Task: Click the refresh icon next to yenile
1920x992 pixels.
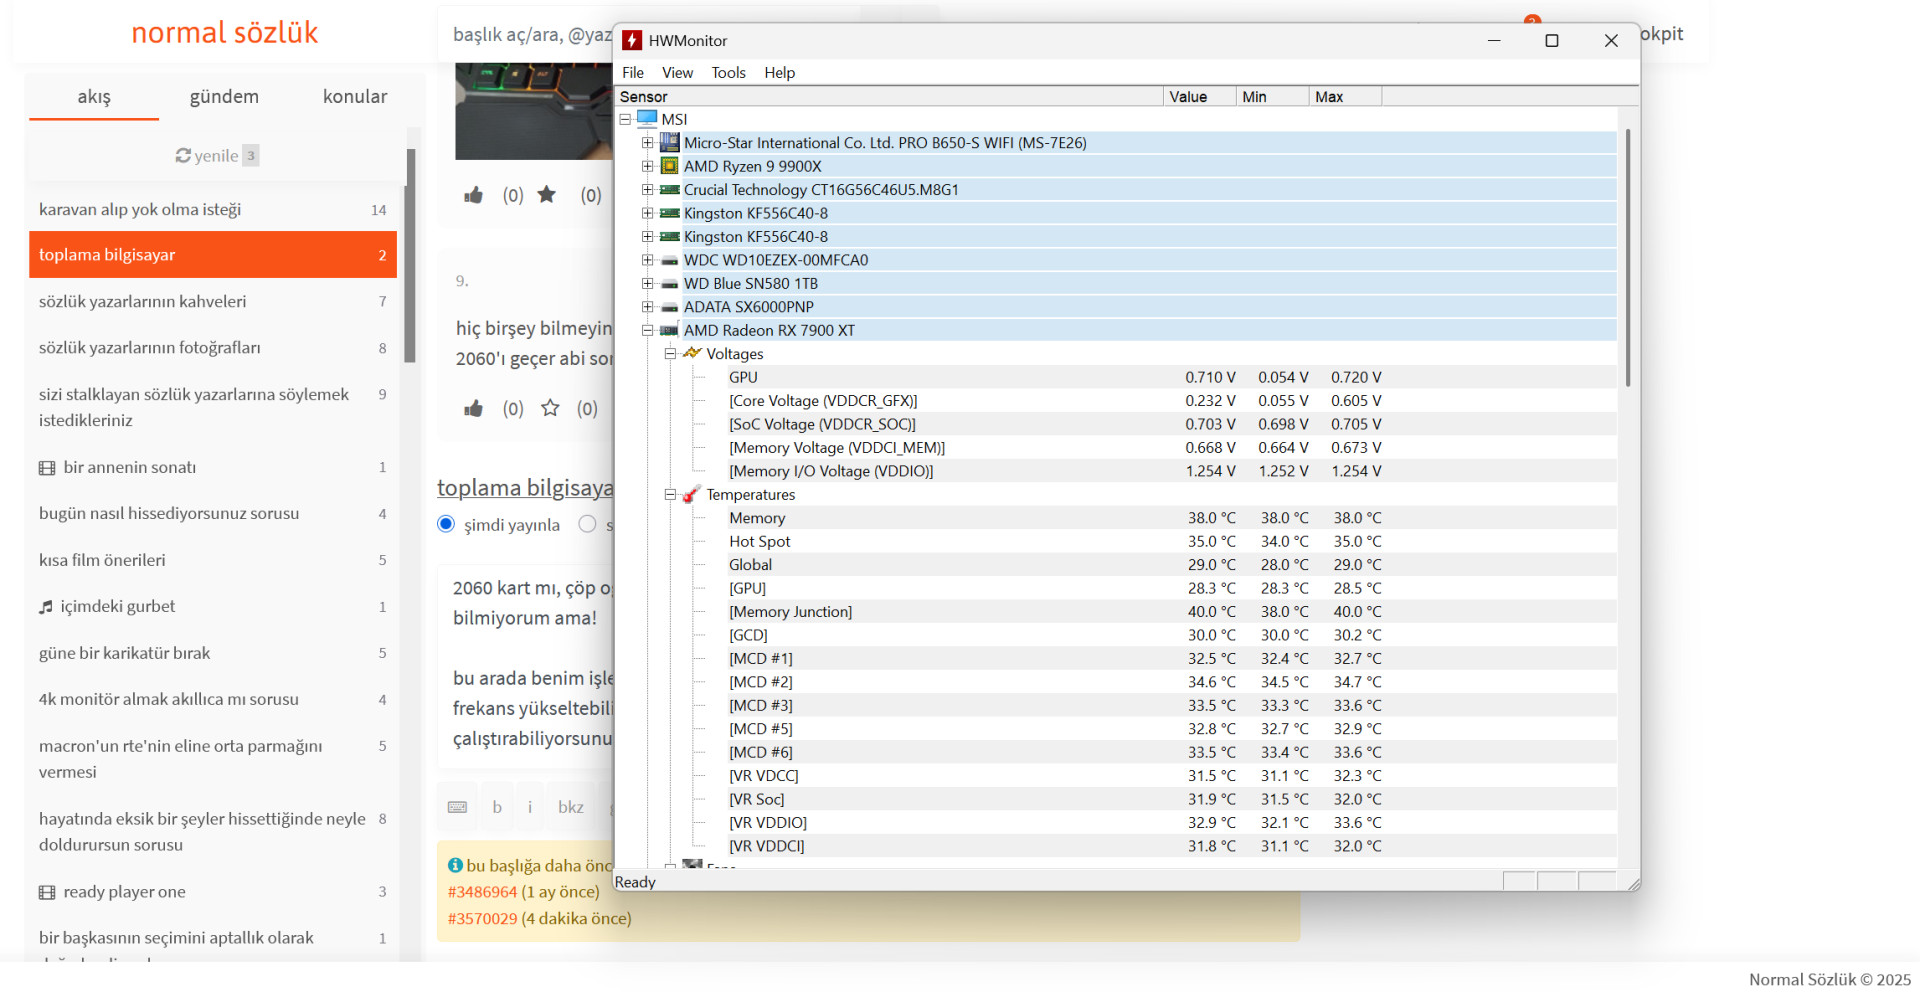Action: 183,156
